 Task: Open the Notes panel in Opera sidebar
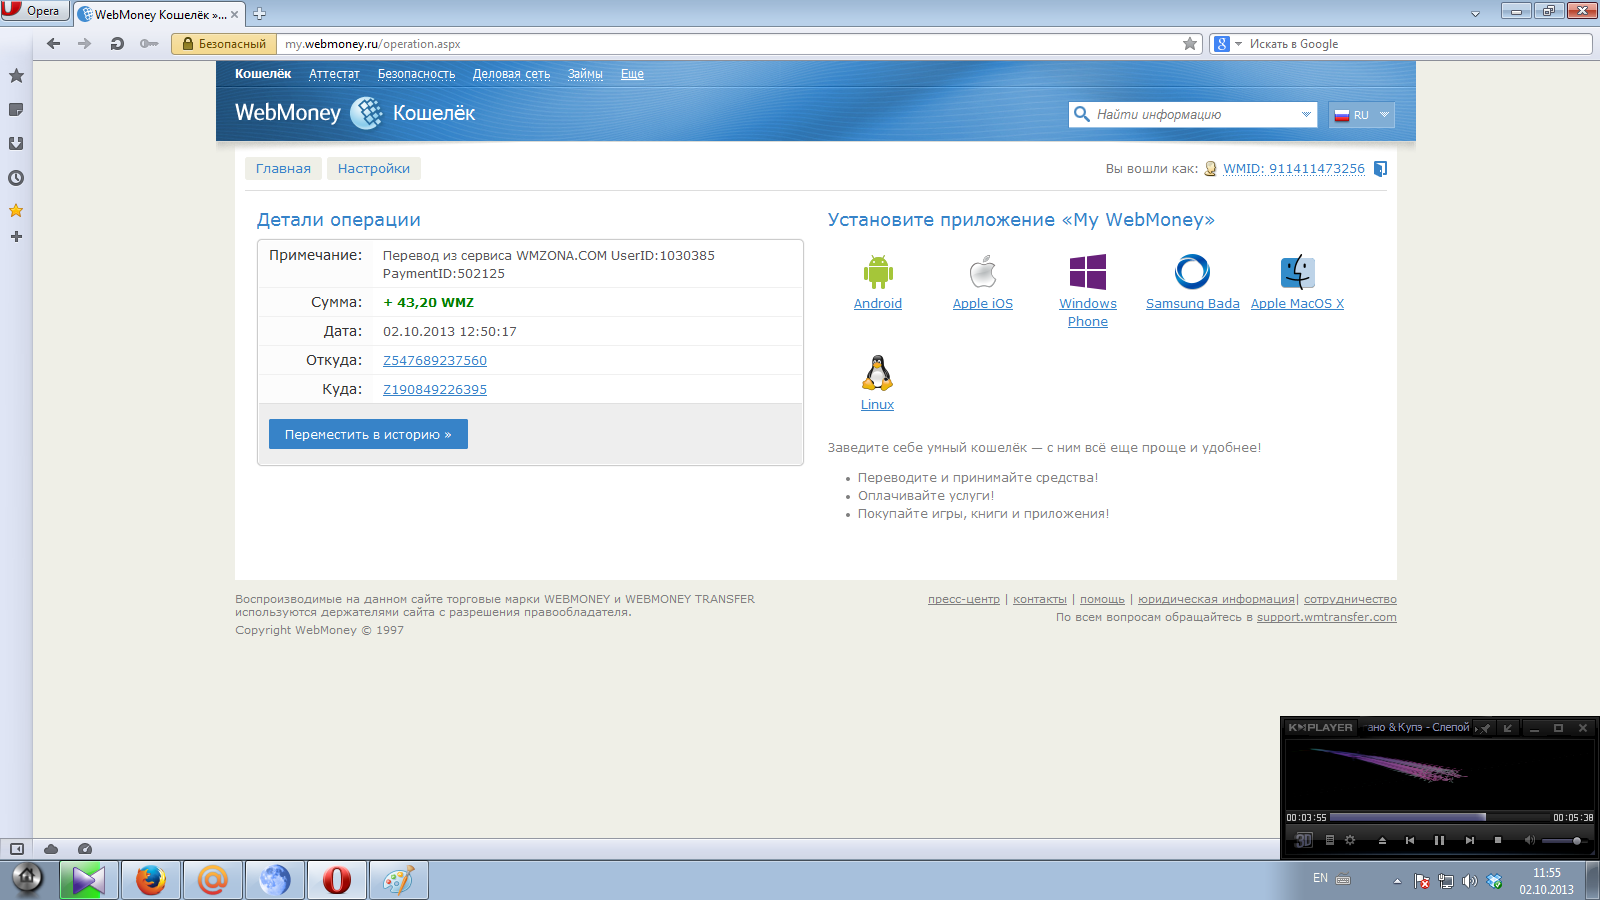16,110
